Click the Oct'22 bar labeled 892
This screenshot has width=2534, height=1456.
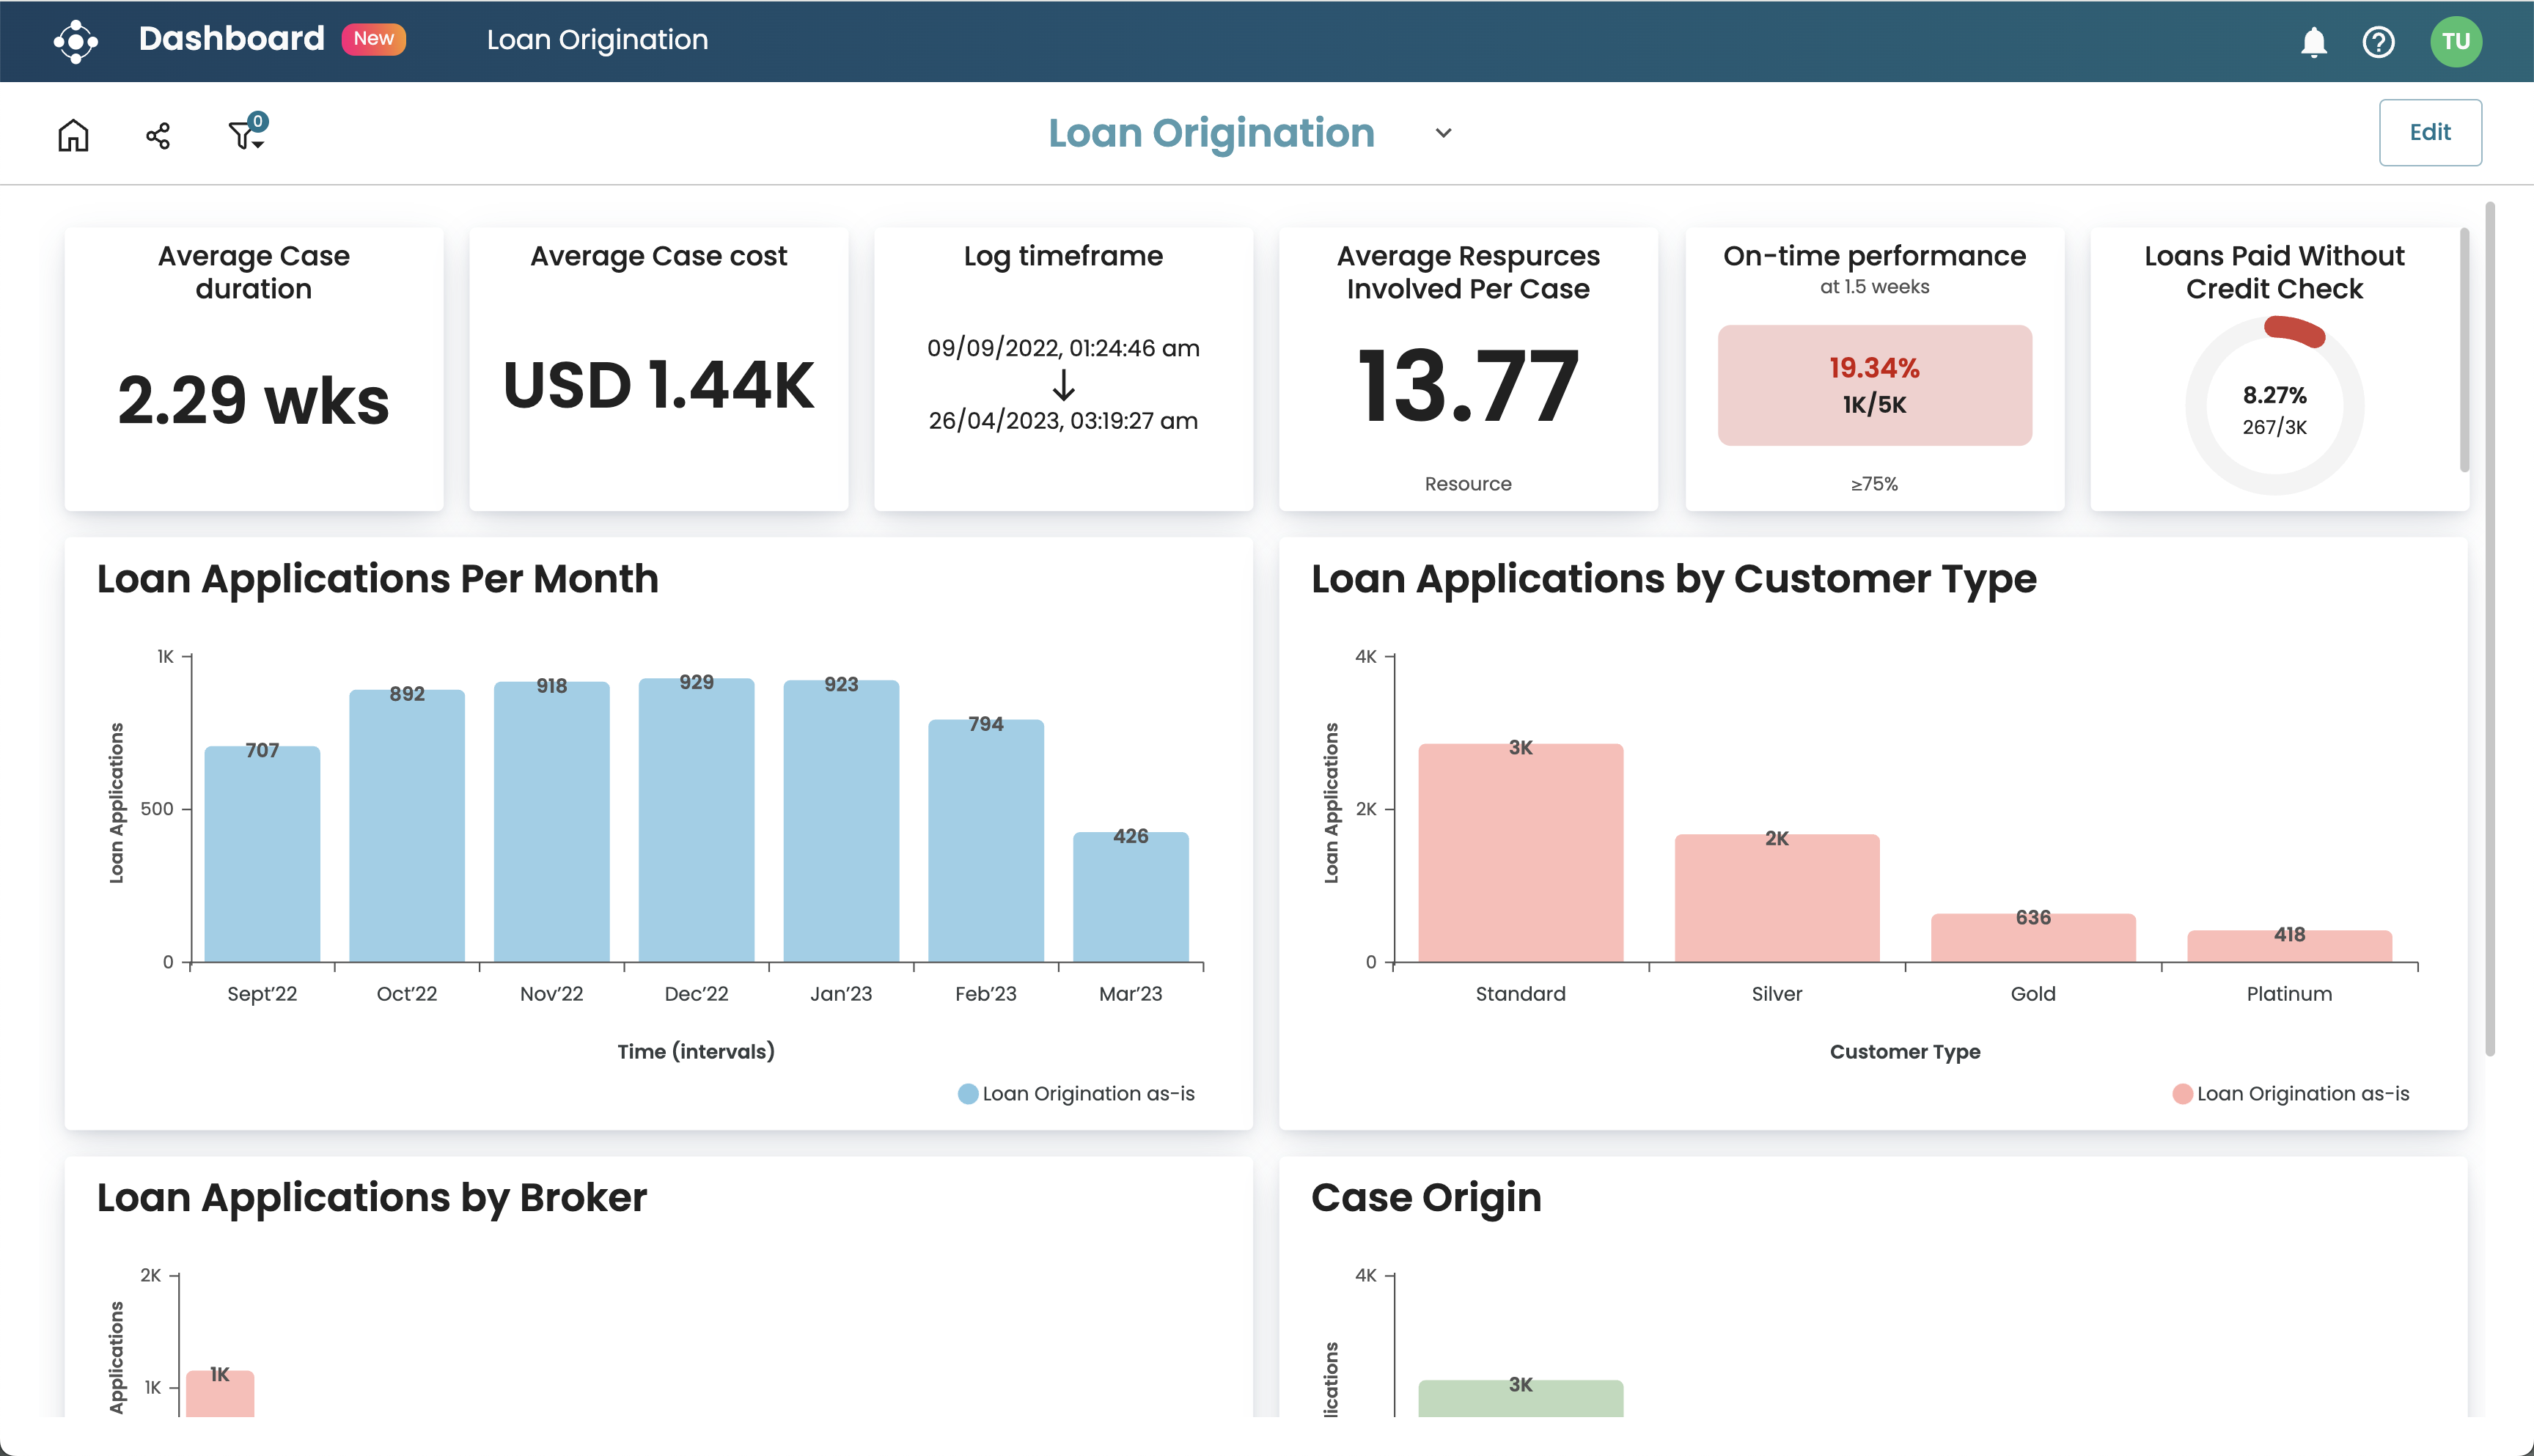pos(407,826)
